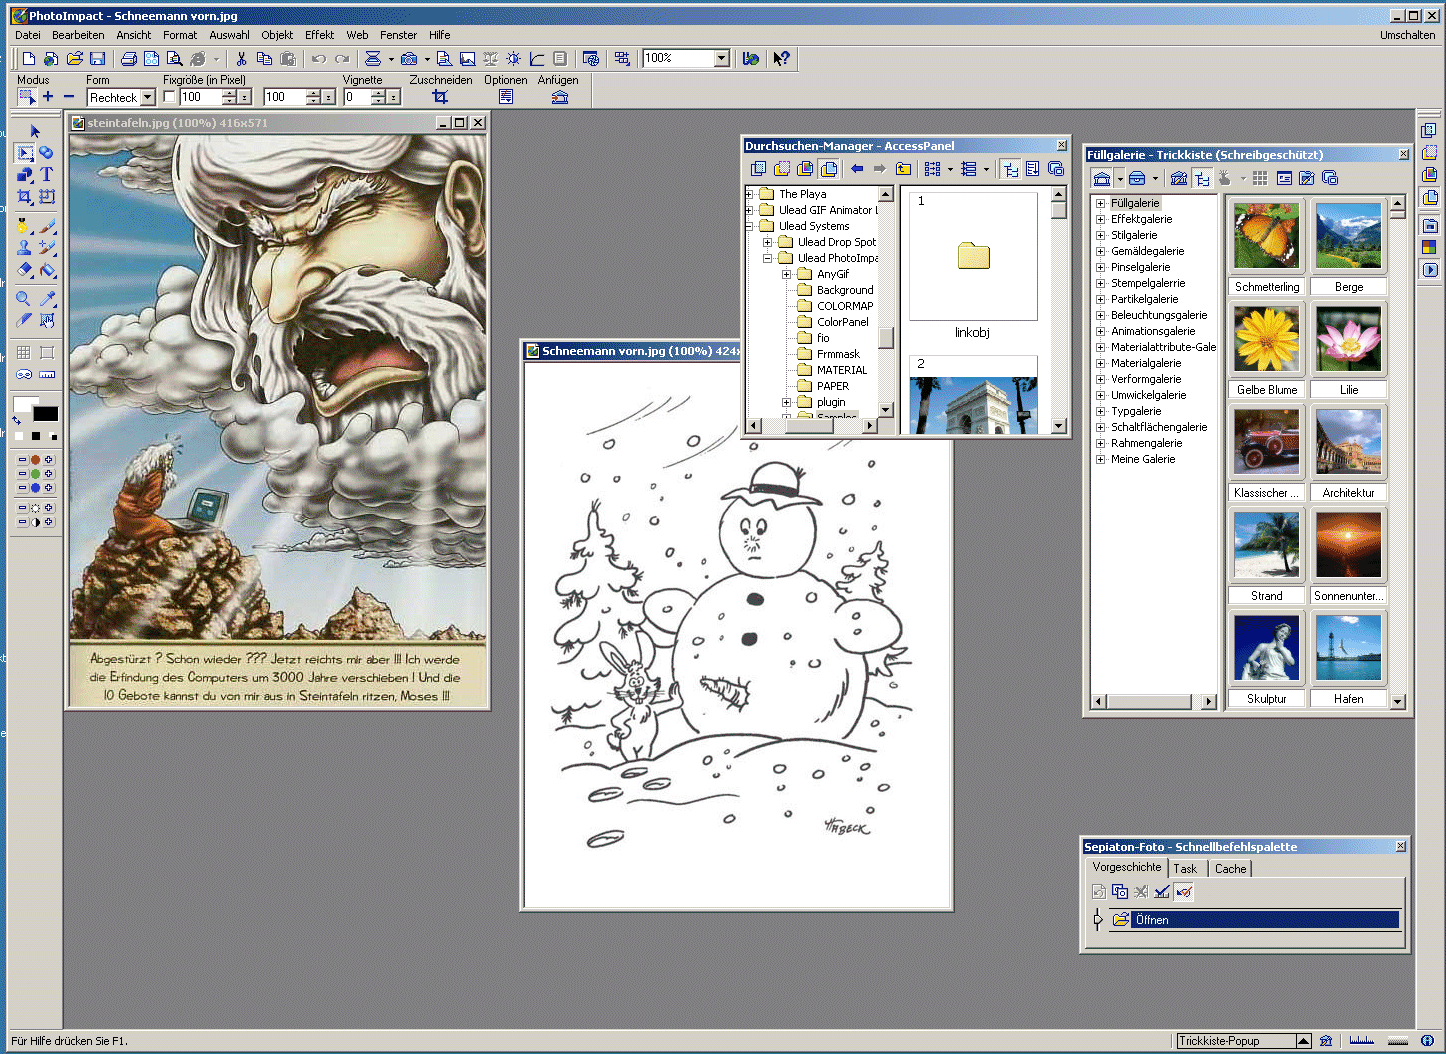This screenshot has width=1446, height=1054.
Task: Open the Effekt menu
Action: click(319, 35)
